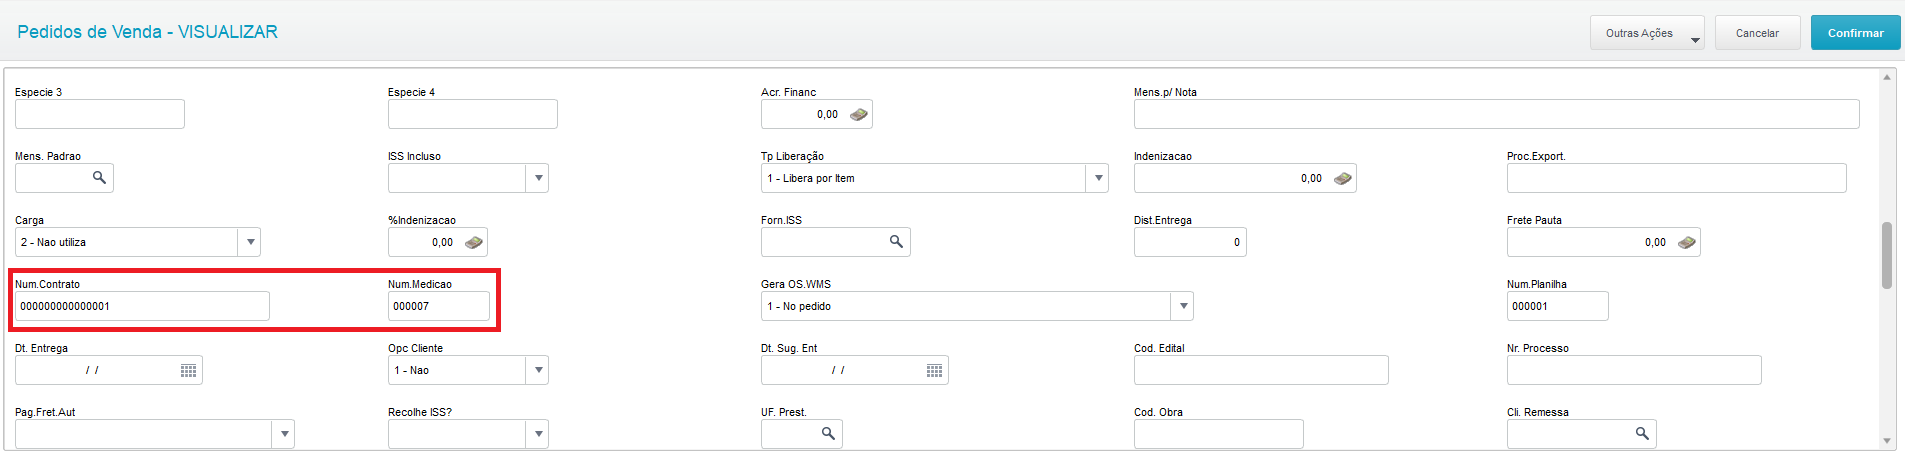The width and height of the screenshot is (1905, 456).
Task: Open calendar picker for Dt. Sug. Ent
Action: tap(934, 371)
